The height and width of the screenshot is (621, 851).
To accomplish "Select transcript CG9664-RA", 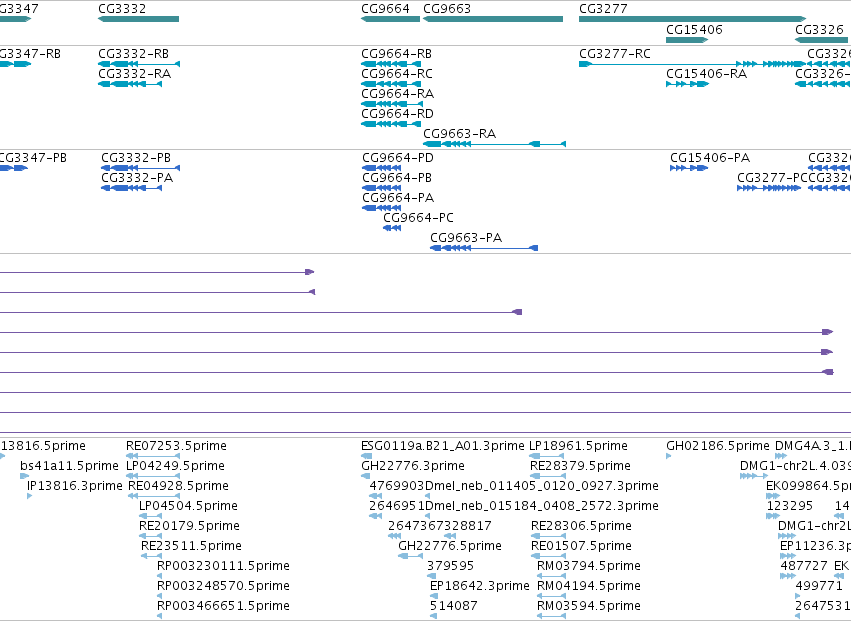I will pyautogui.click(x=392, y=104).
